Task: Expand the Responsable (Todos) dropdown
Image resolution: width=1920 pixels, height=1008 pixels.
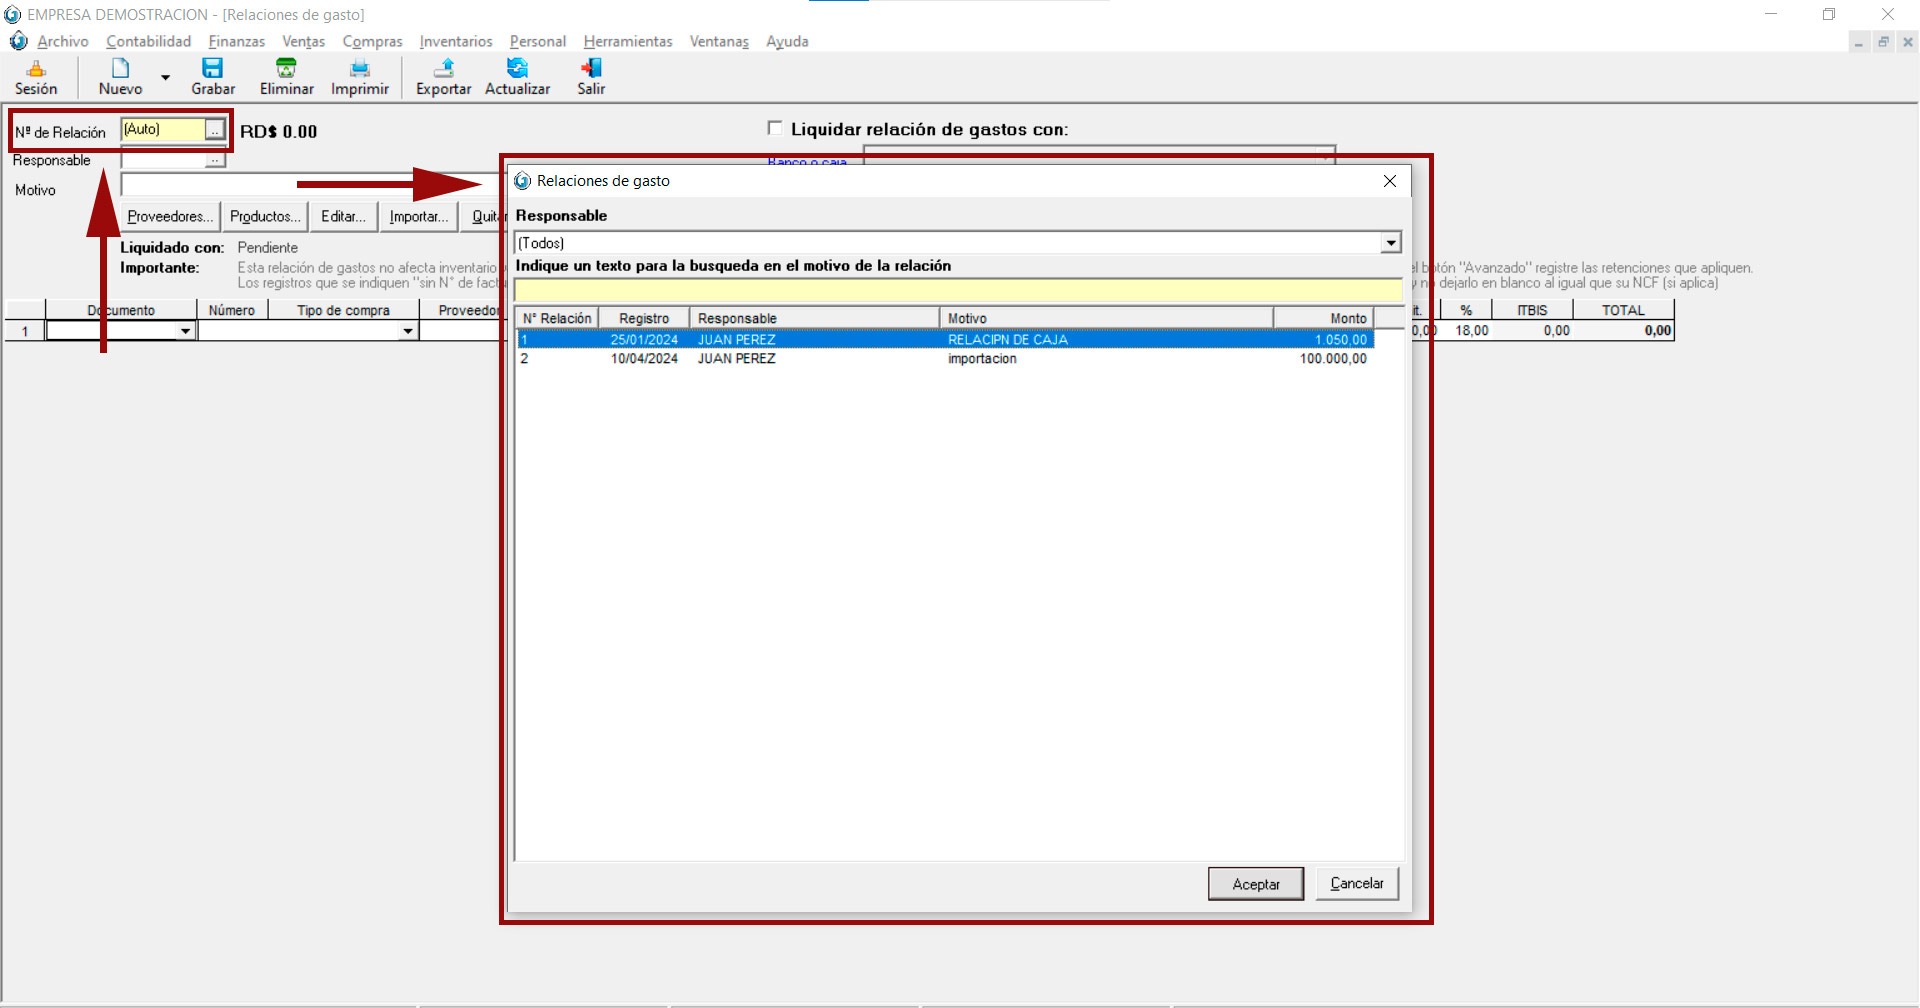Action: (x=1390, y=243)
